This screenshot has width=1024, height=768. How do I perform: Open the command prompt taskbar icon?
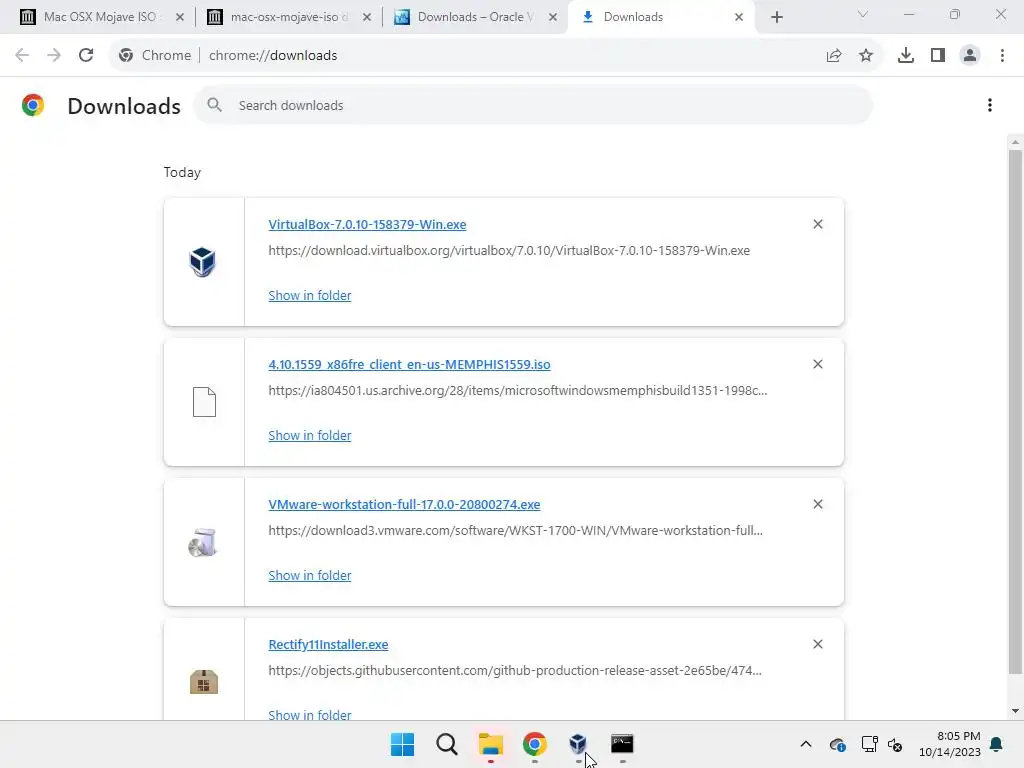622,744
